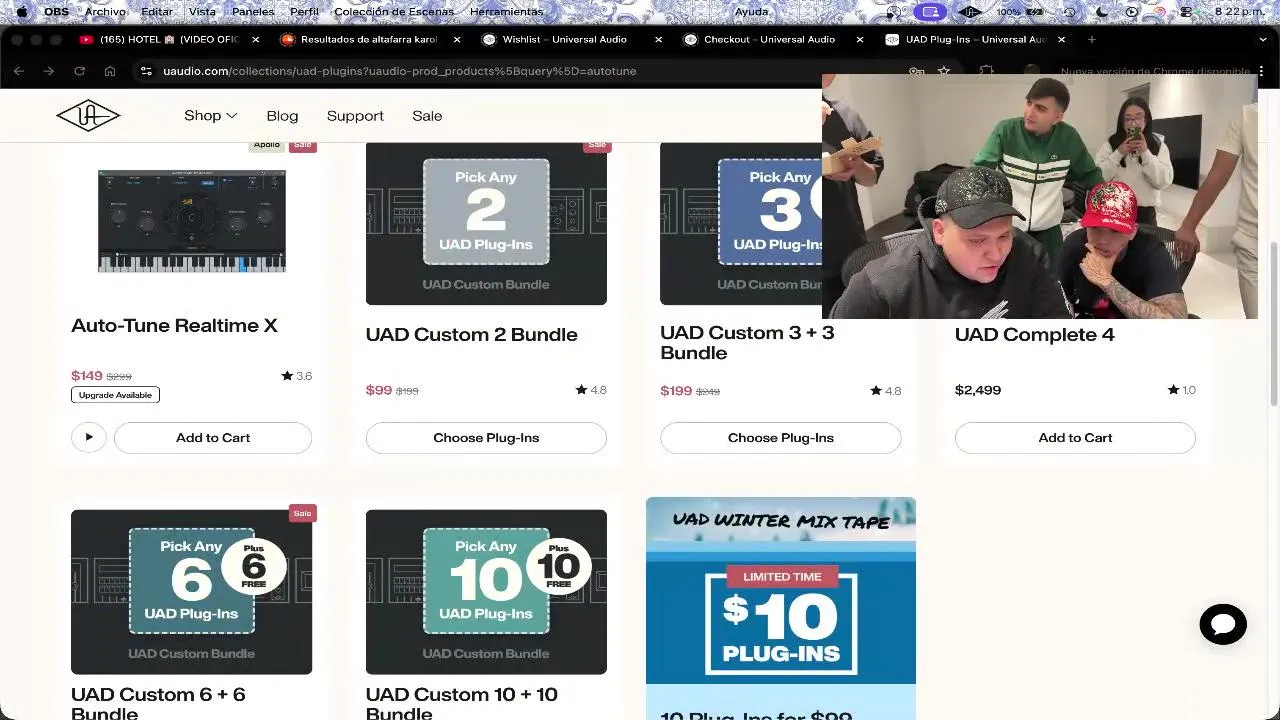Open new browser tab
The width and height of the screenshot is (1280, 720).
(x=1092, y=39)
